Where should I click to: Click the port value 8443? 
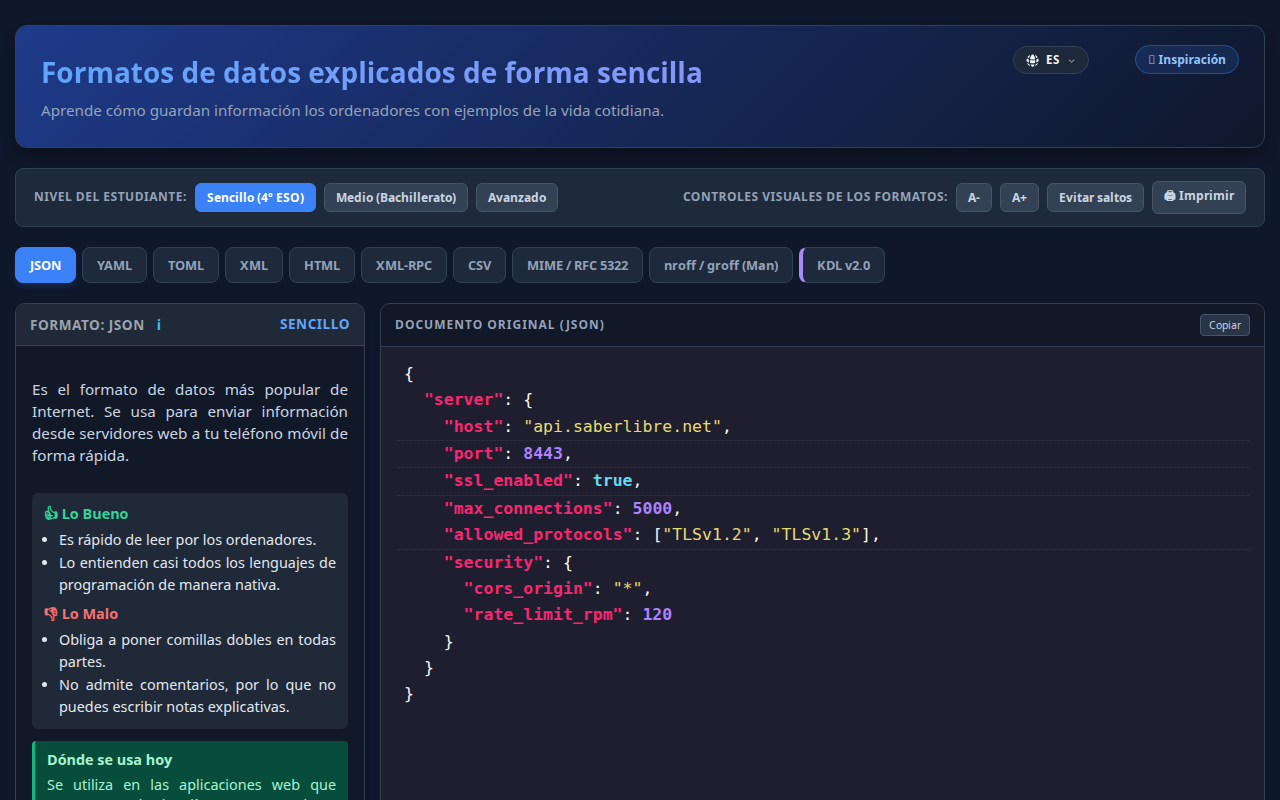pyautogui.click(x=543, y=454)
